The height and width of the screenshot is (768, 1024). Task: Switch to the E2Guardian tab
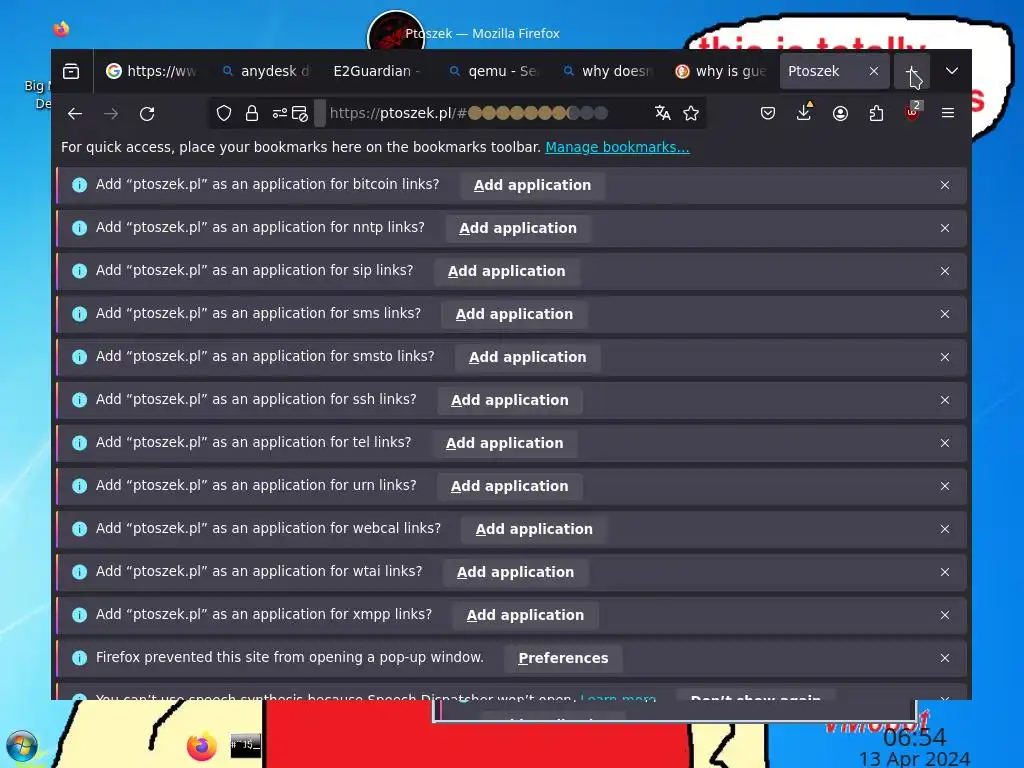[x=377, y=71]
